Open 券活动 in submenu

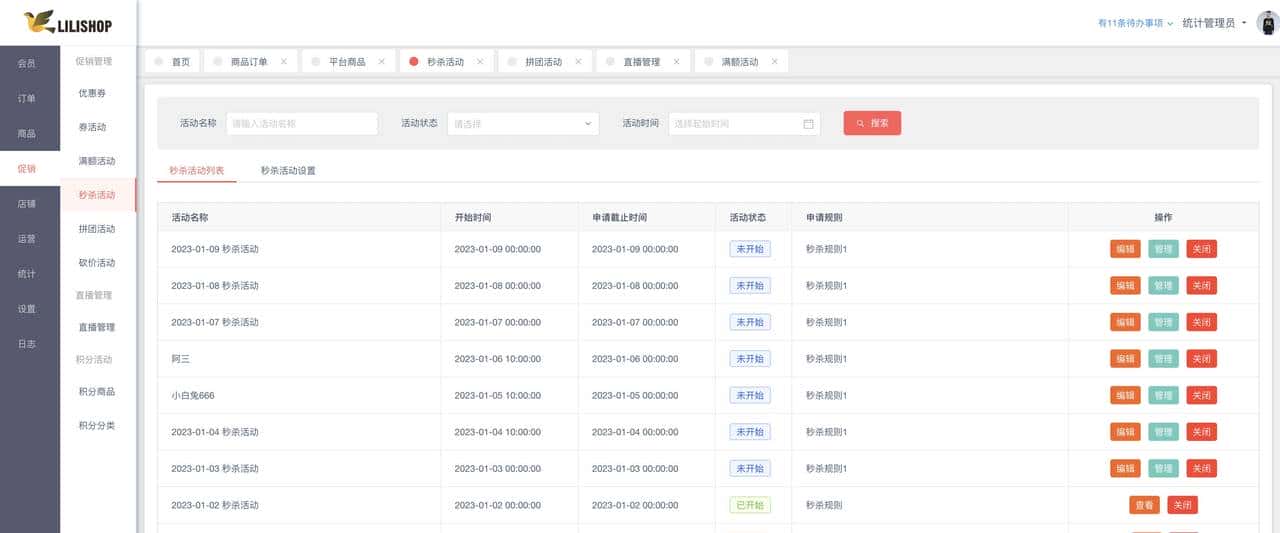pos(98,127)
